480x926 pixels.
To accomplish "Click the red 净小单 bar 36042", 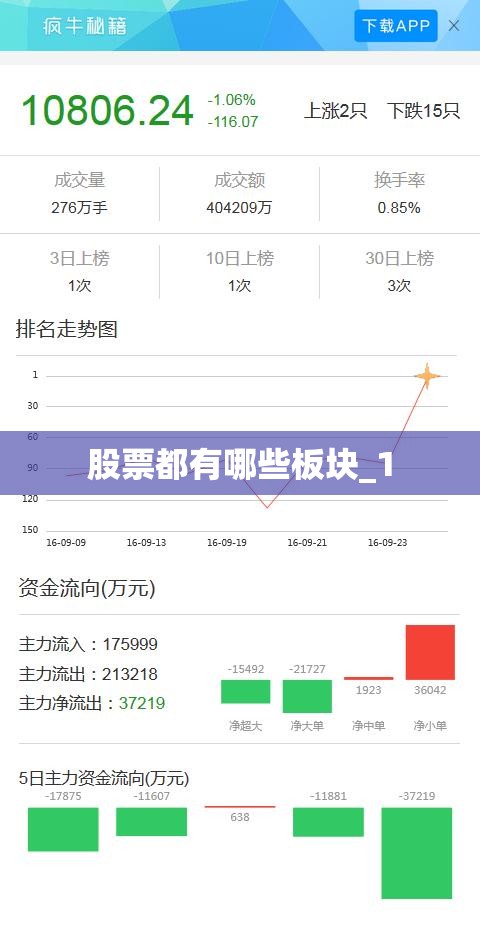I will tap(430, 652).
